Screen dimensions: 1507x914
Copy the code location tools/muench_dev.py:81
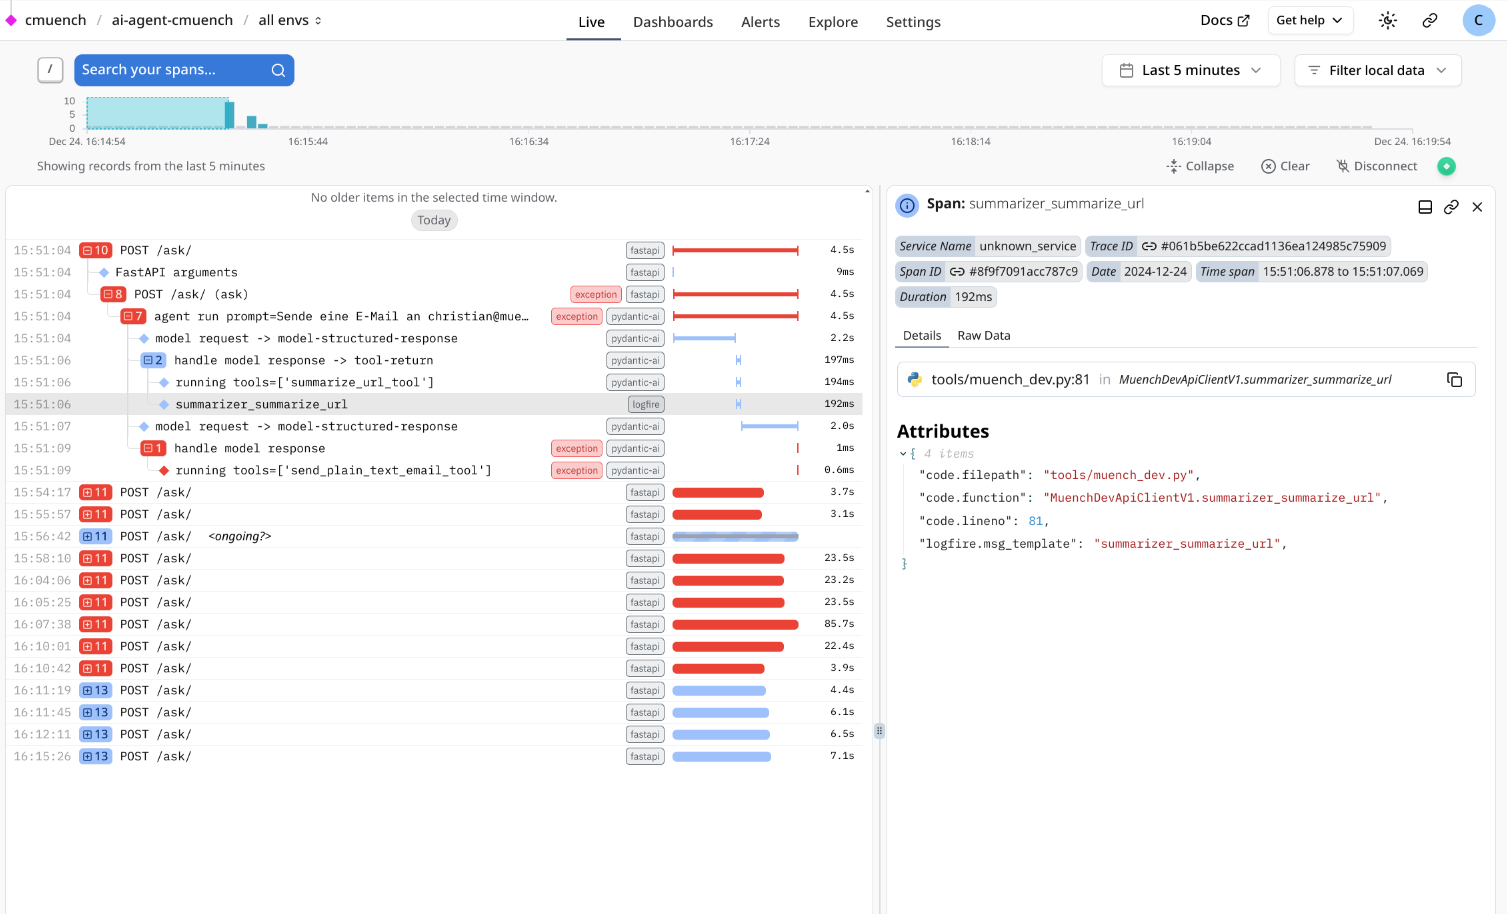coord(1454,379)
